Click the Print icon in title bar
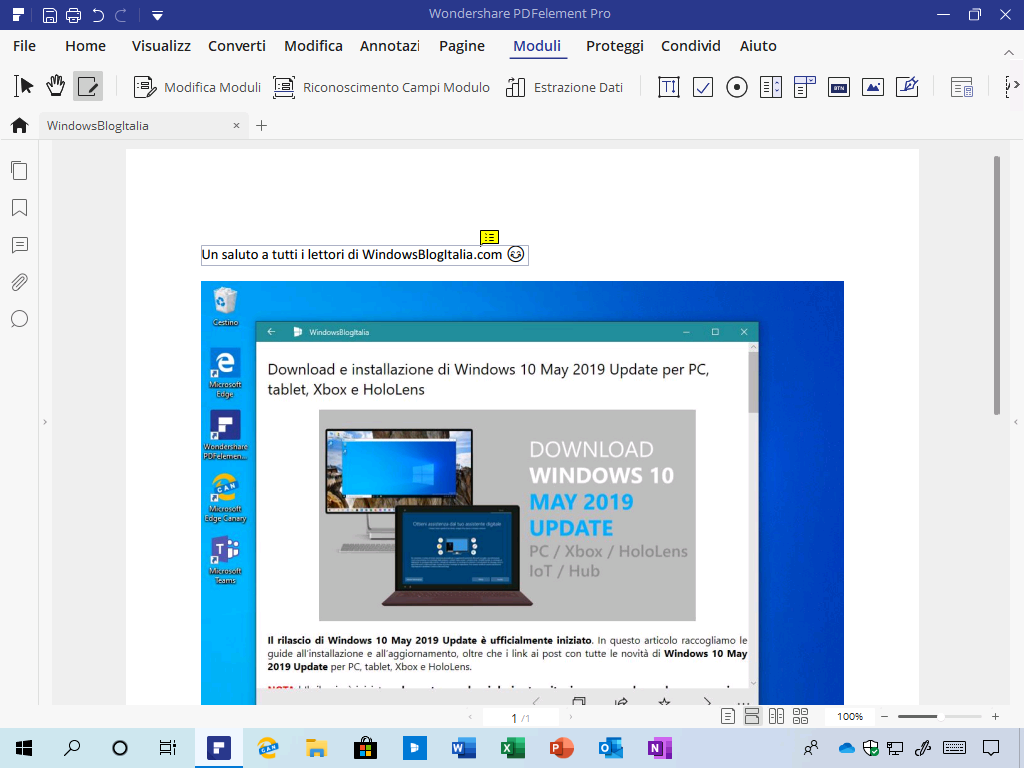The height and width of the screenshot is (768, 1024). pos(73,14)
